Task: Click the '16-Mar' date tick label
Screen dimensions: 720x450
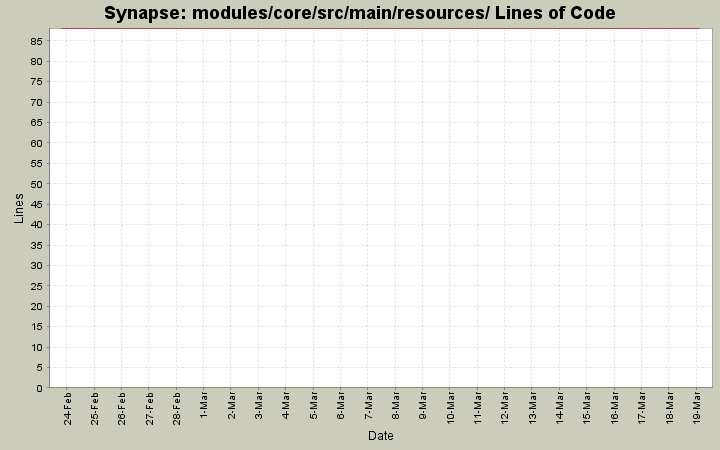Action: click(615, 408)
